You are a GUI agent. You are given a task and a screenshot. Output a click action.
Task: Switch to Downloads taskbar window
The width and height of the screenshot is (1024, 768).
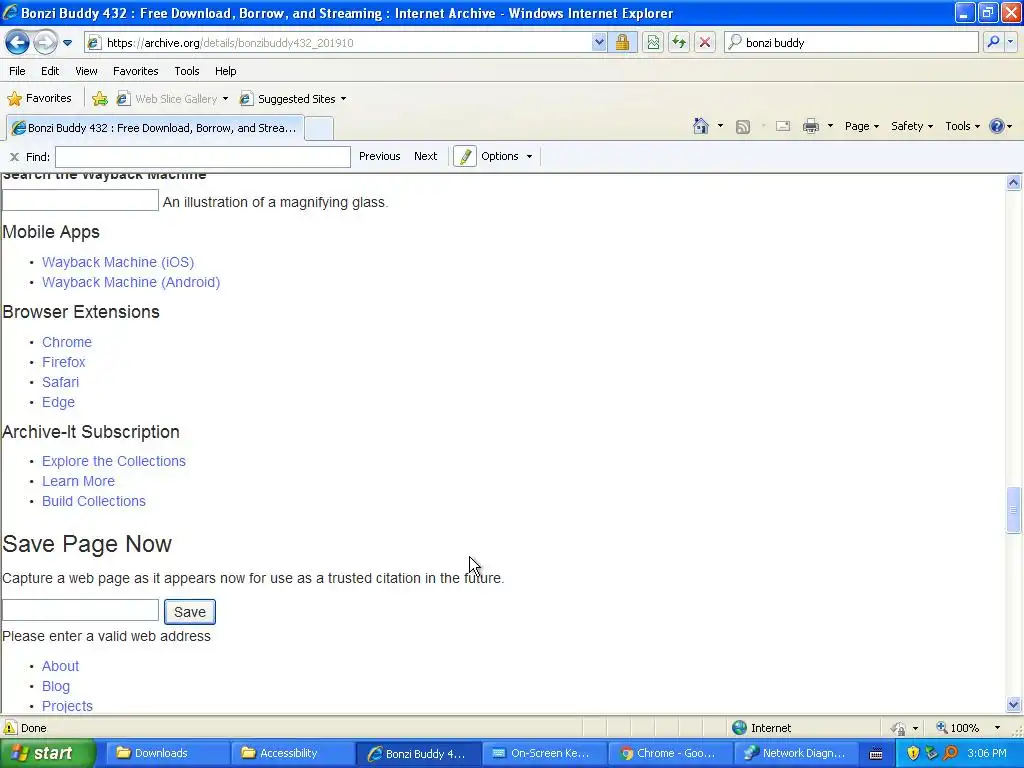[x=167, y=753]
